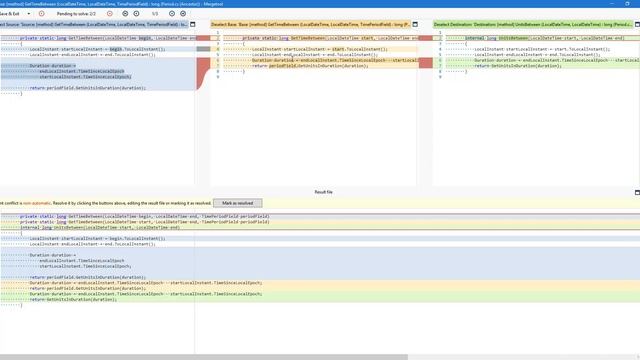The height and width of the screenshot is (360, 640).
Task: Click horizontal scrollbar at bottom of result pane
Action: [204, 357]
